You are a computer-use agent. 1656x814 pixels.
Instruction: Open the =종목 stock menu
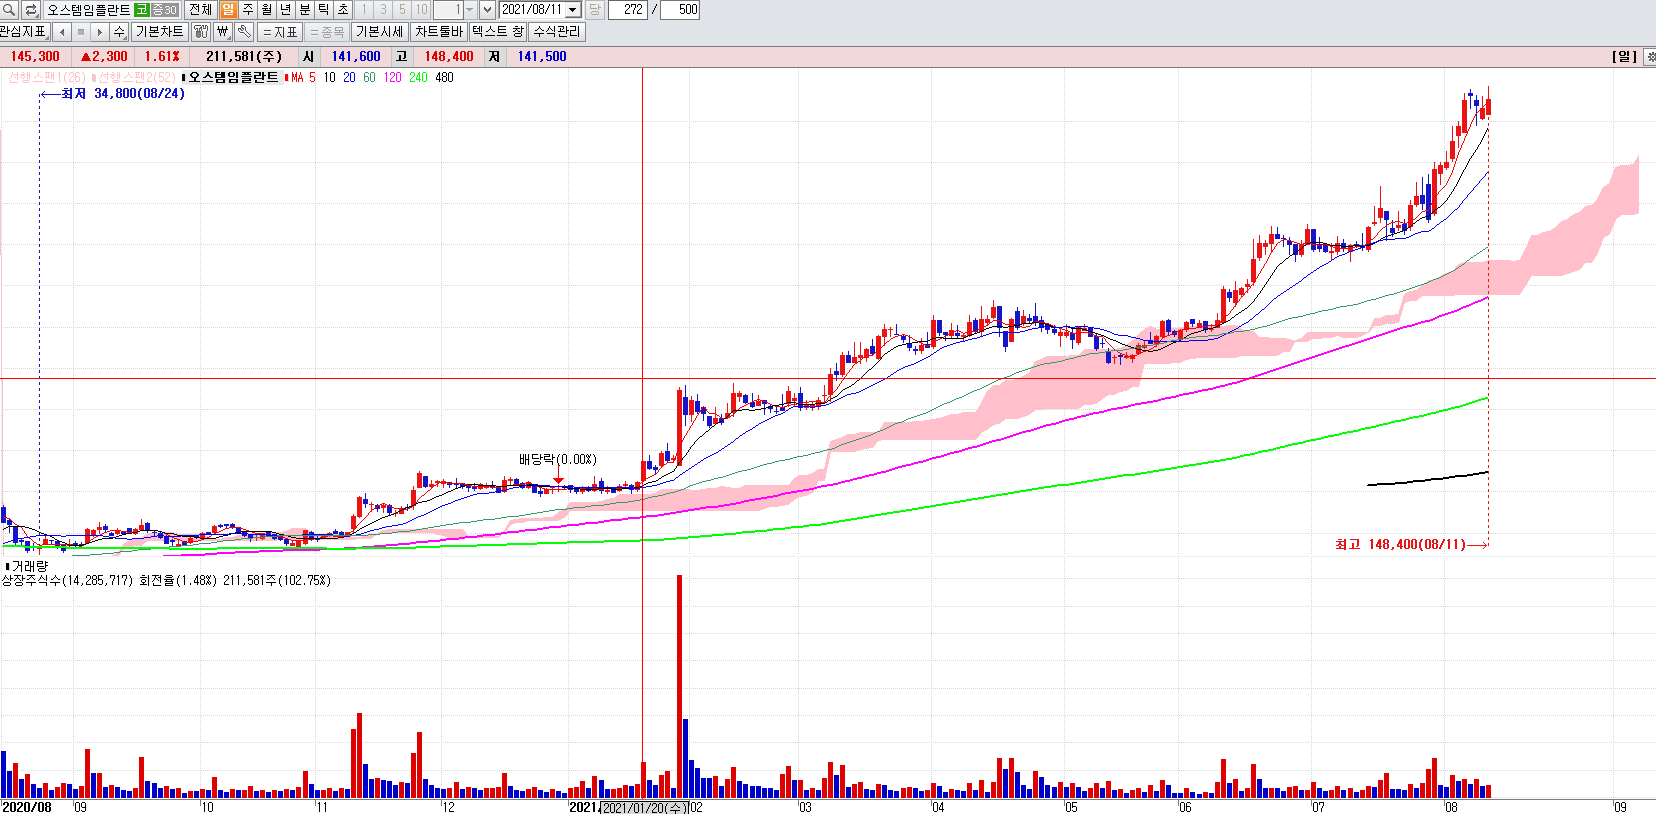point(327,32)
